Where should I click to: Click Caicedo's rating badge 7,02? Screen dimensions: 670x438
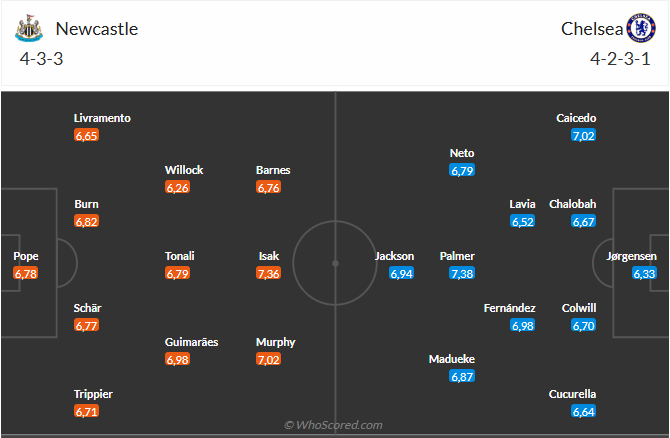click(x=584, y=135)
